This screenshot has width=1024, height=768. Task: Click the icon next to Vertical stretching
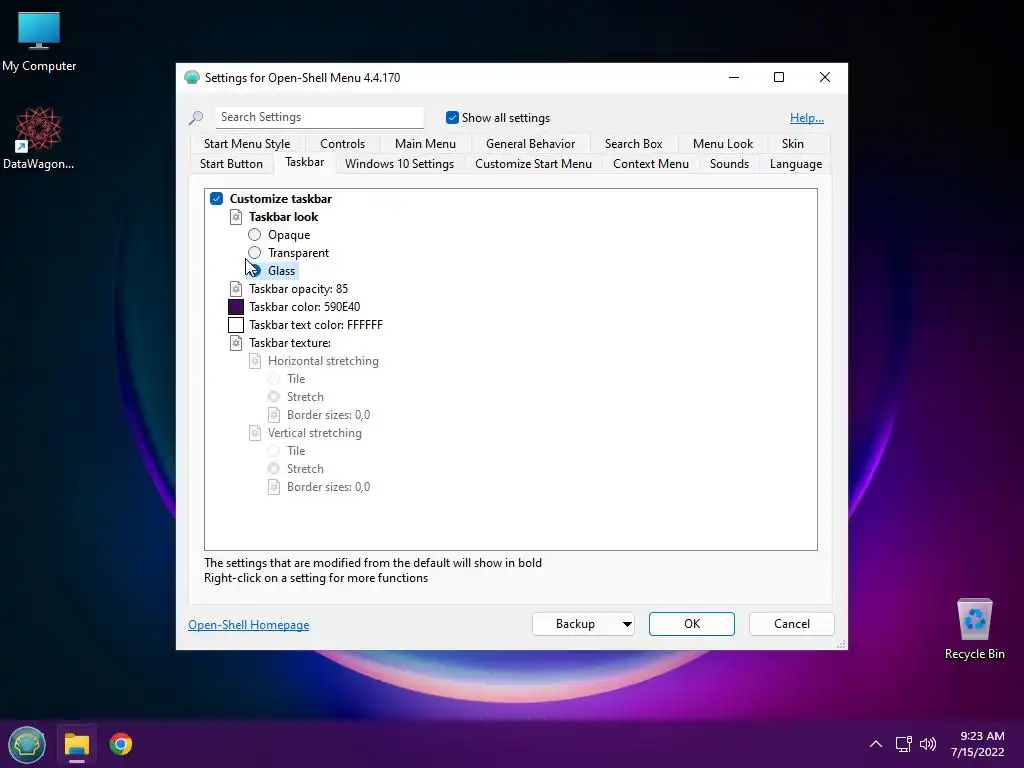tap(255, 433)
